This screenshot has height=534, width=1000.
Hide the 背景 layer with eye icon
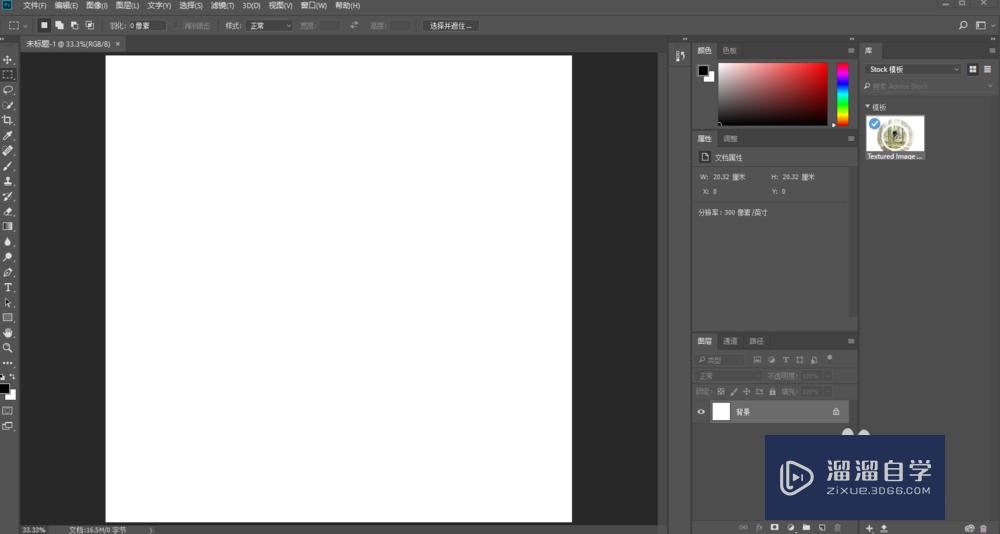click(x=701, y=412)
